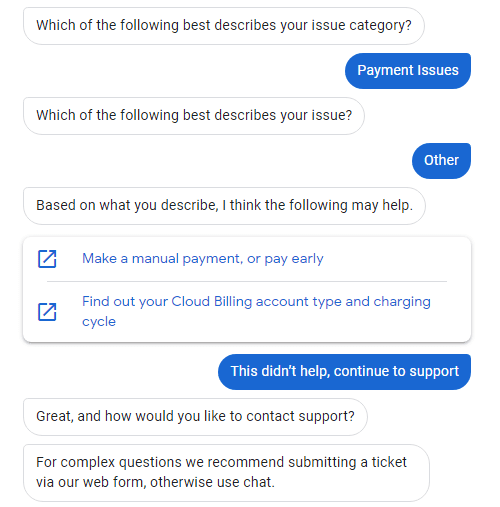This screenshot has height=507, width=500.
Task: Click empty area of the suggested articles card
Action: coord(383,259)
